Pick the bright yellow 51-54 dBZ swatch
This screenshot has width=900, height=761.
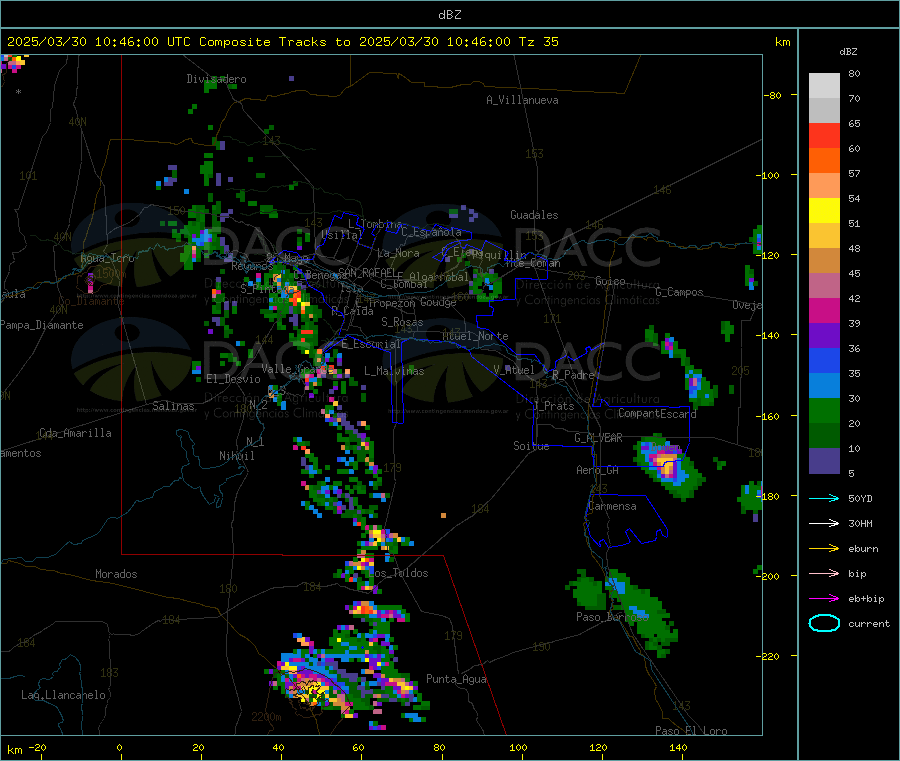[x=824, y=211]
